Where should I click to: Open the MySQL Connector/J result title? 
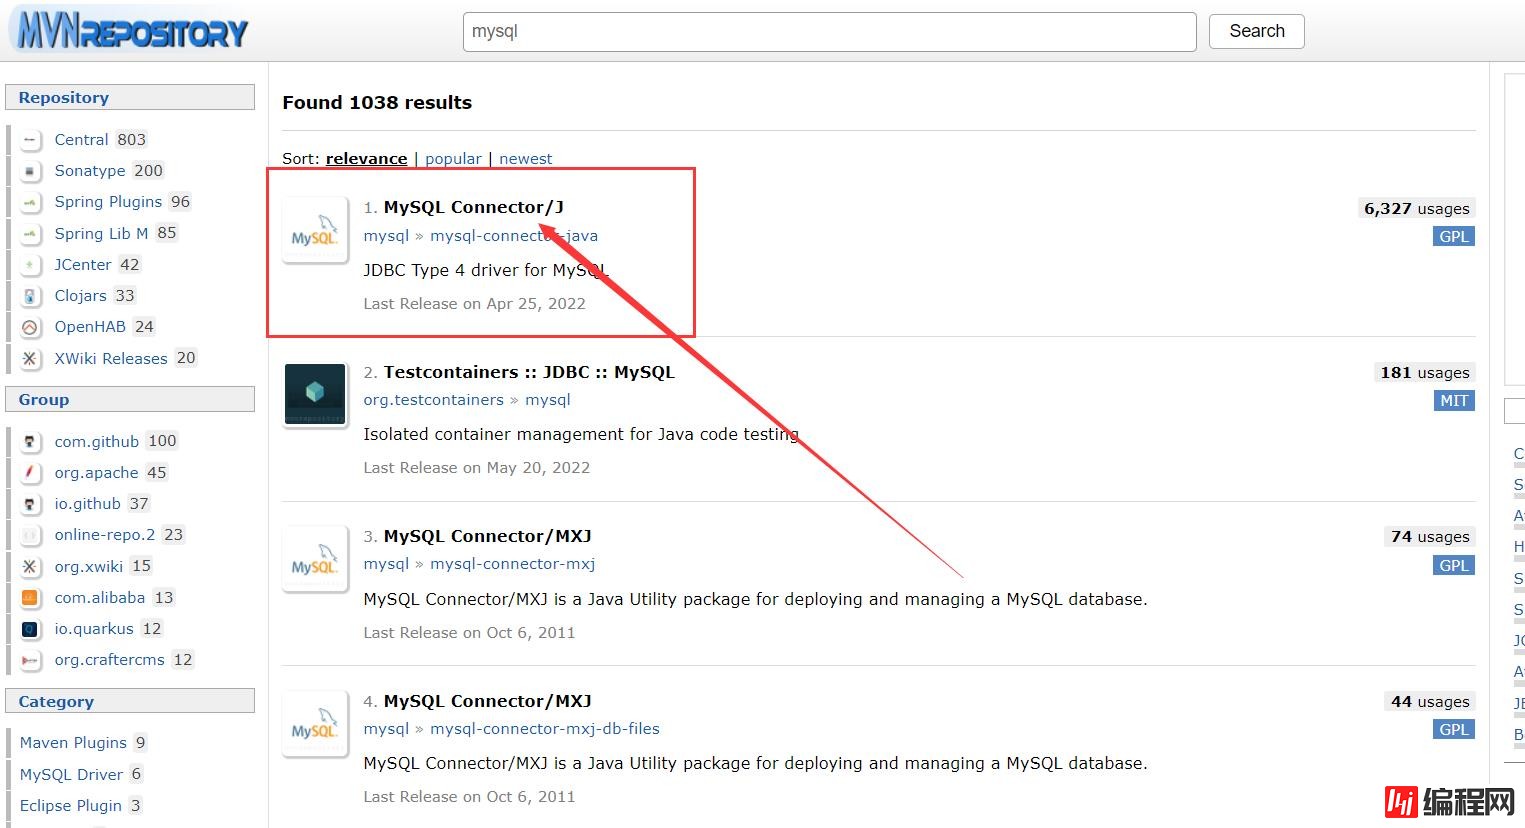pos(474,207)
